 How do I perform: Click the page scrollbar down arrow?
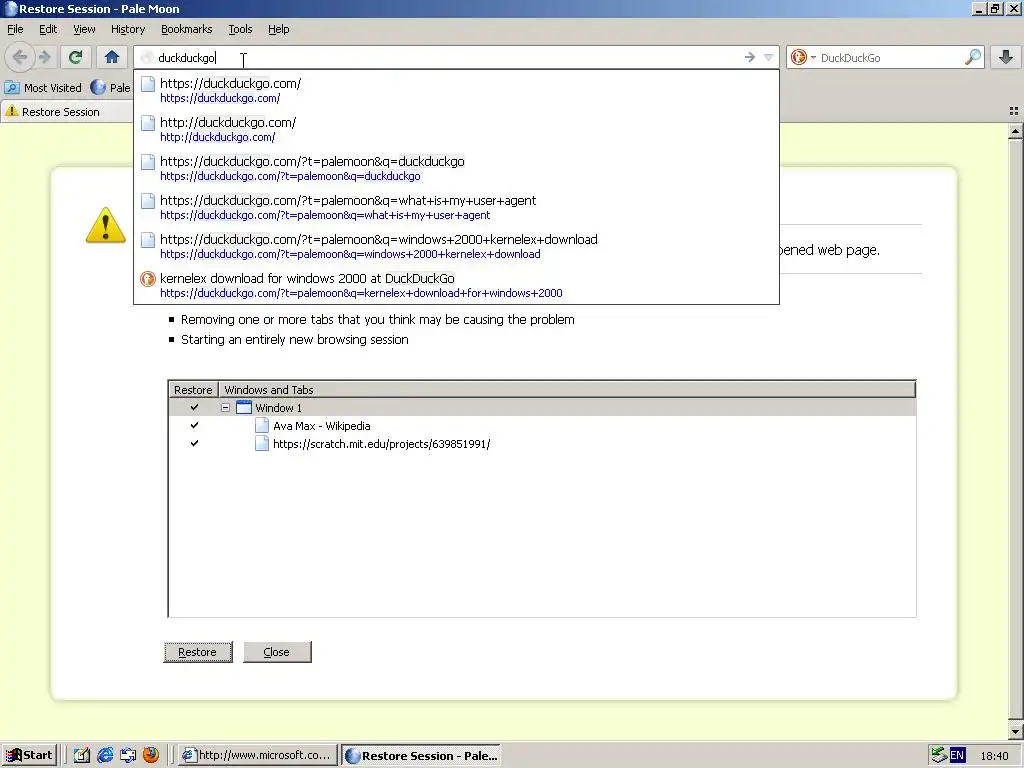coord(1015,731)
